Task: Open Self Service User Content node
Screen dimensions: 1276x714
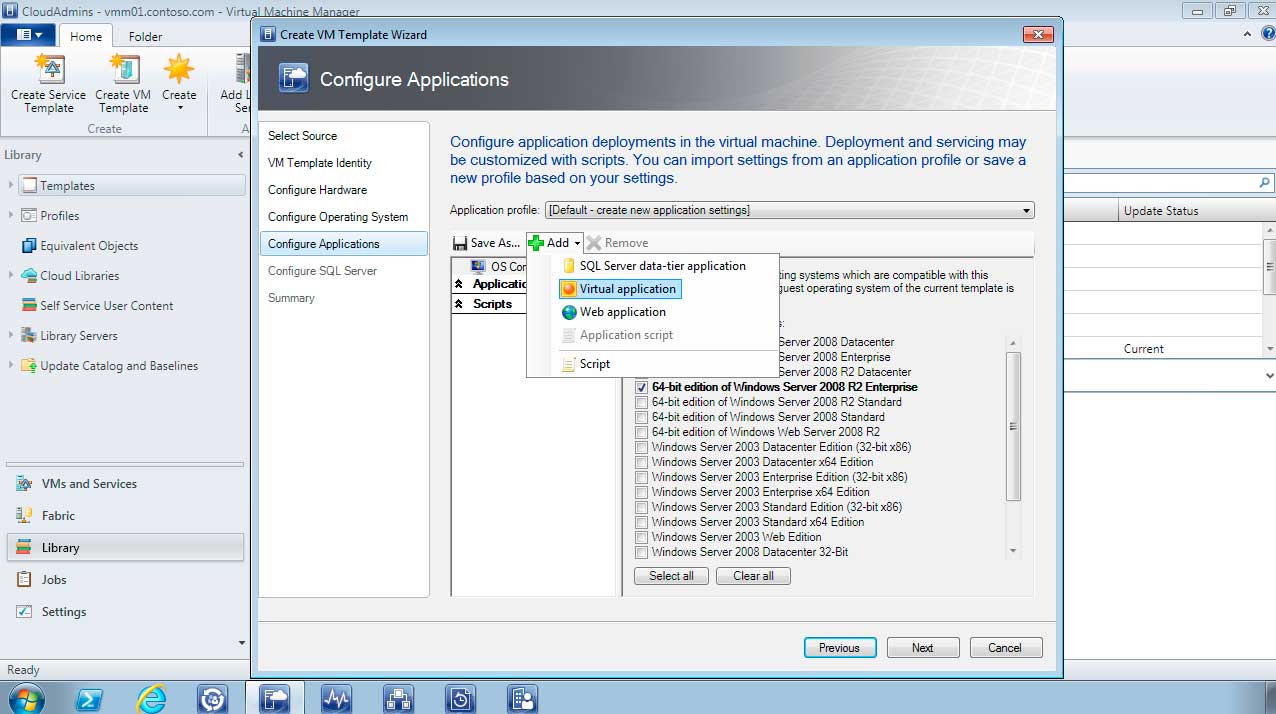Action: coord(106,306)
